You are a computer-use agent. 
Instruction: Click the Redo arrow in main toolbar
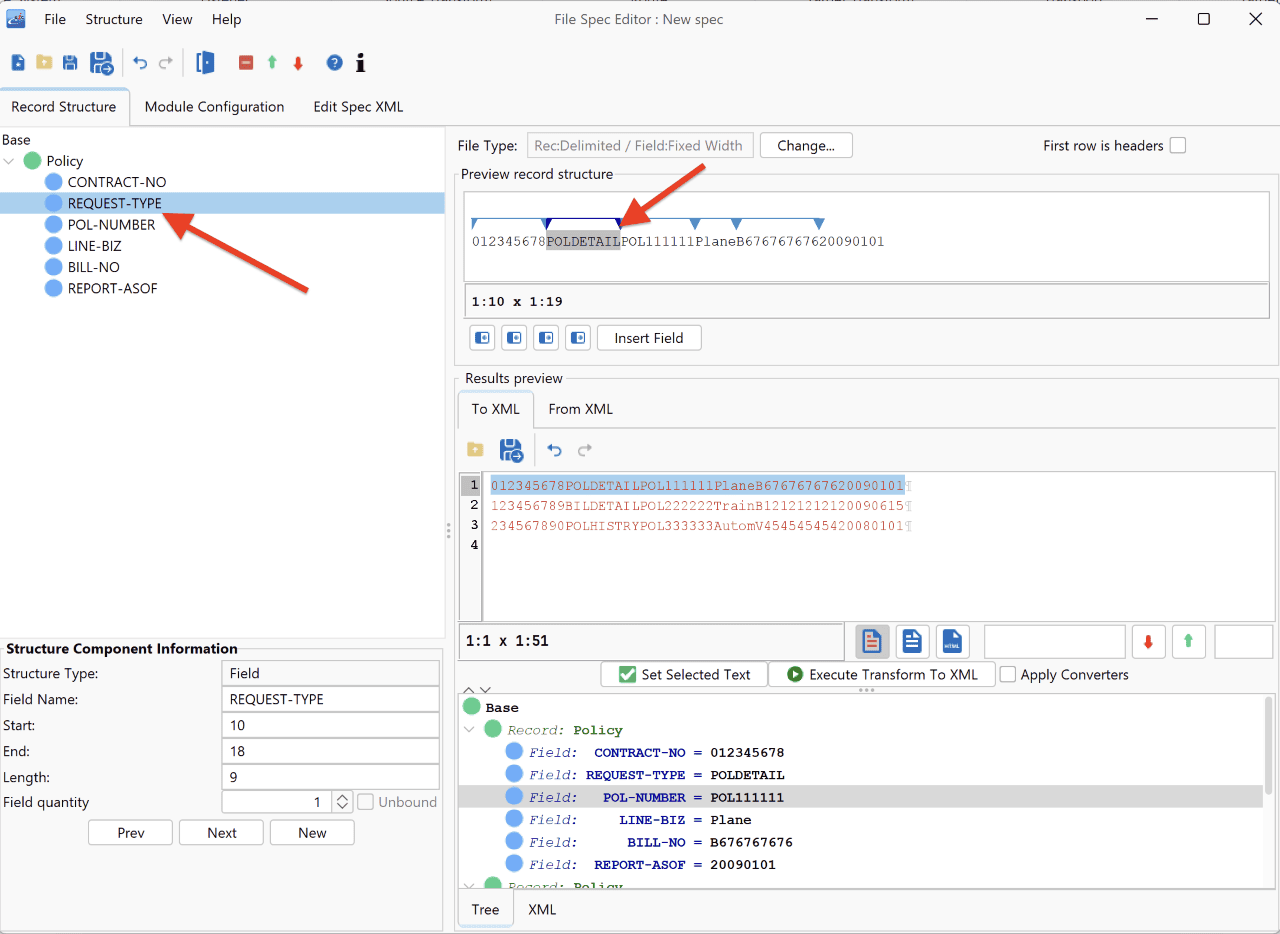166,63
